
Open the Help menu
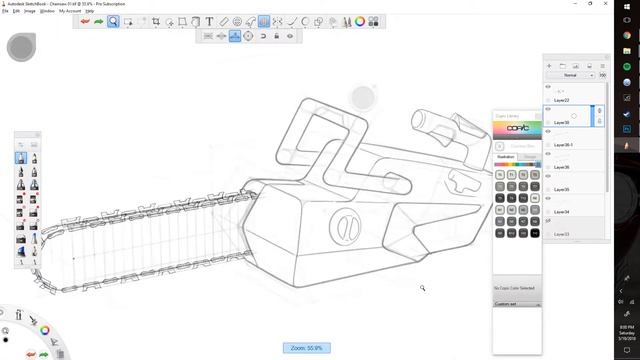pos(90,11)
